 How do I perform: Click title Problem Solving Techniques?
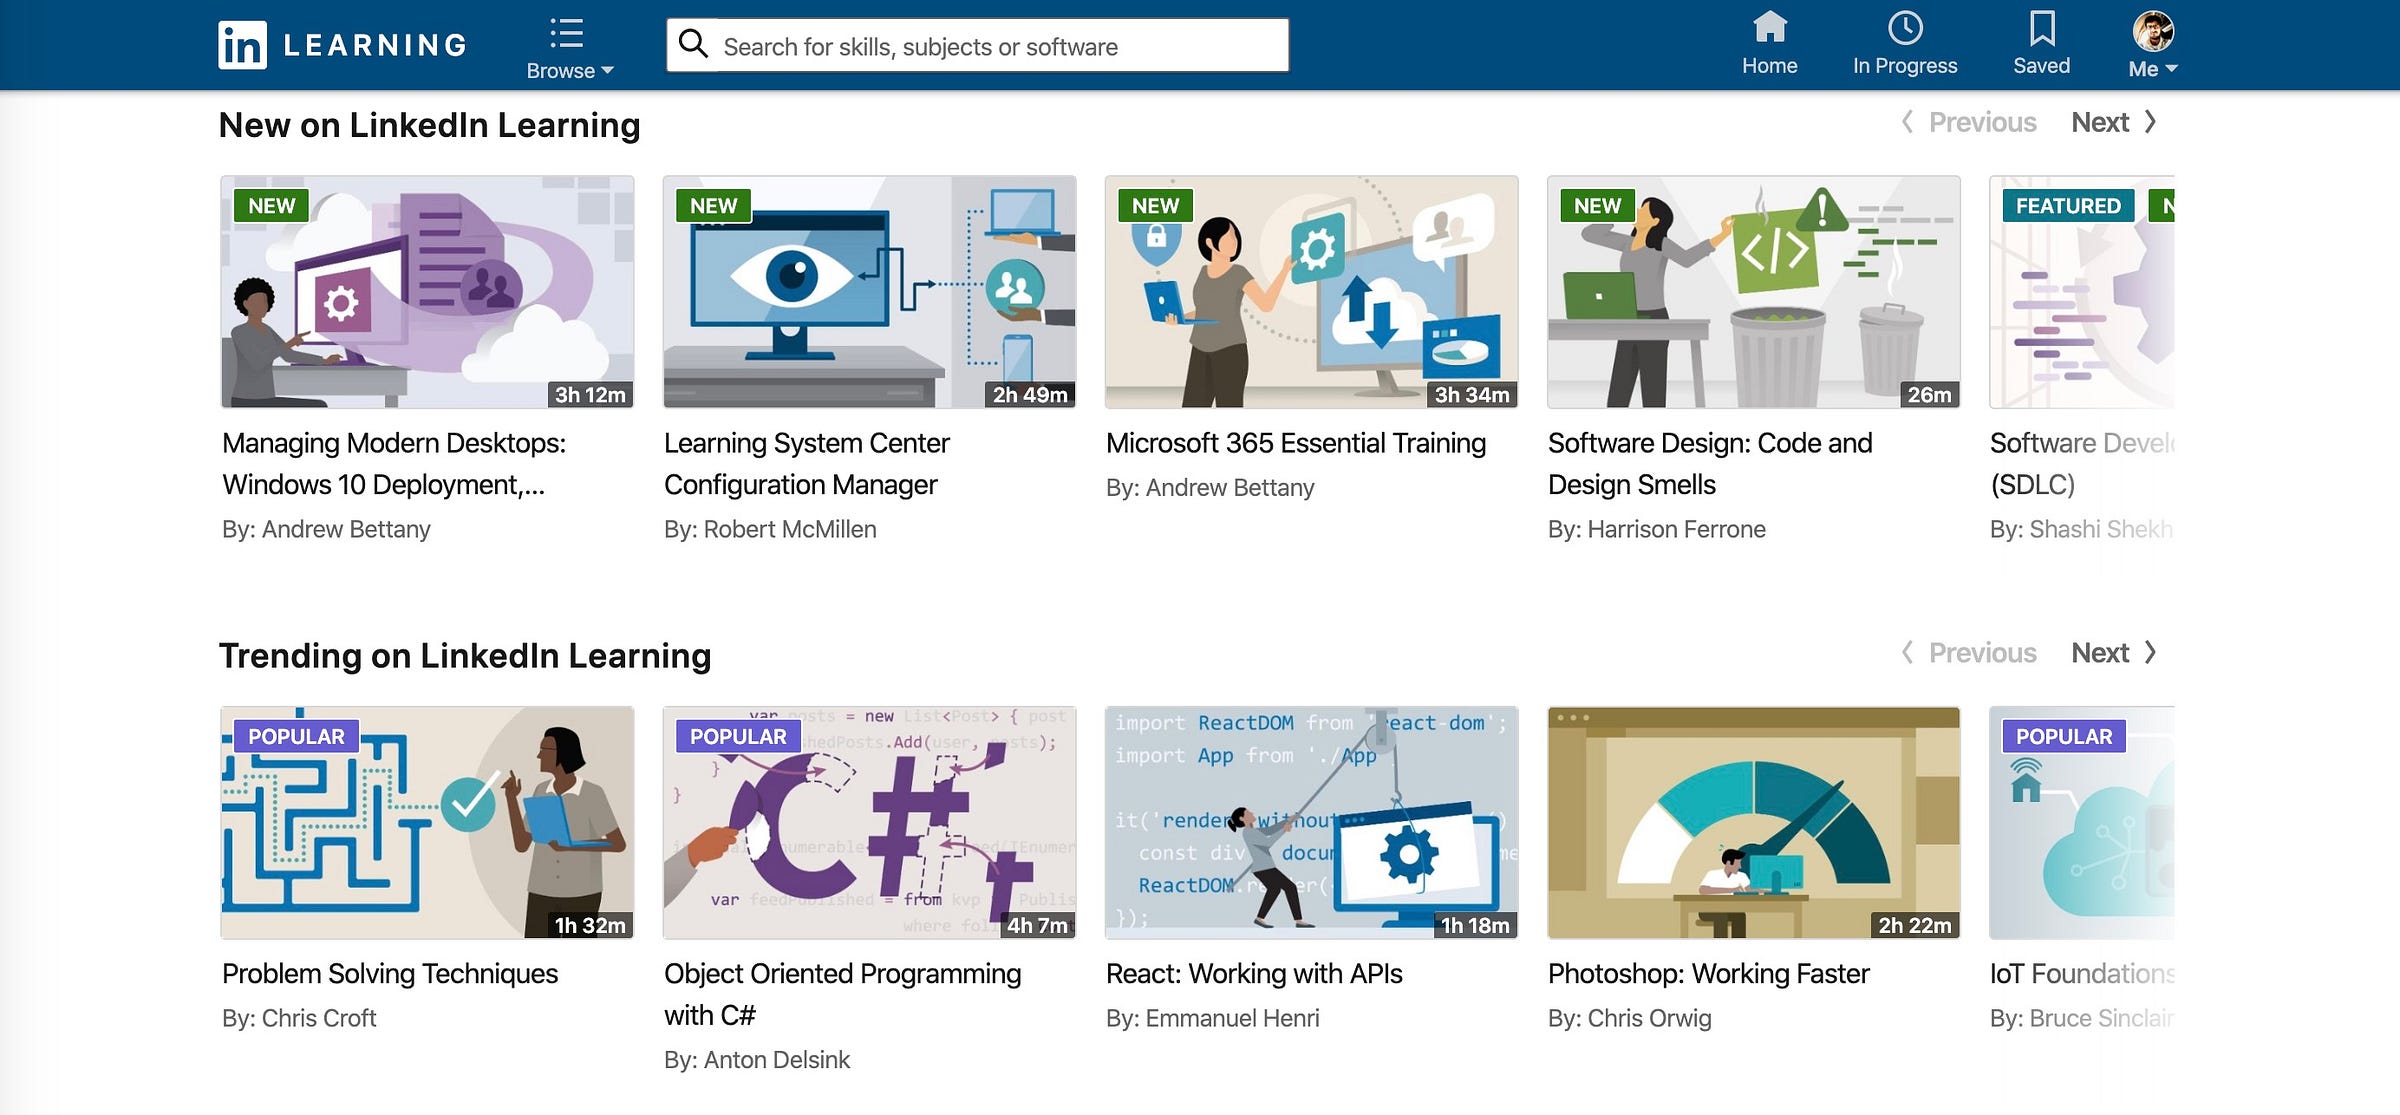(390, 974)
